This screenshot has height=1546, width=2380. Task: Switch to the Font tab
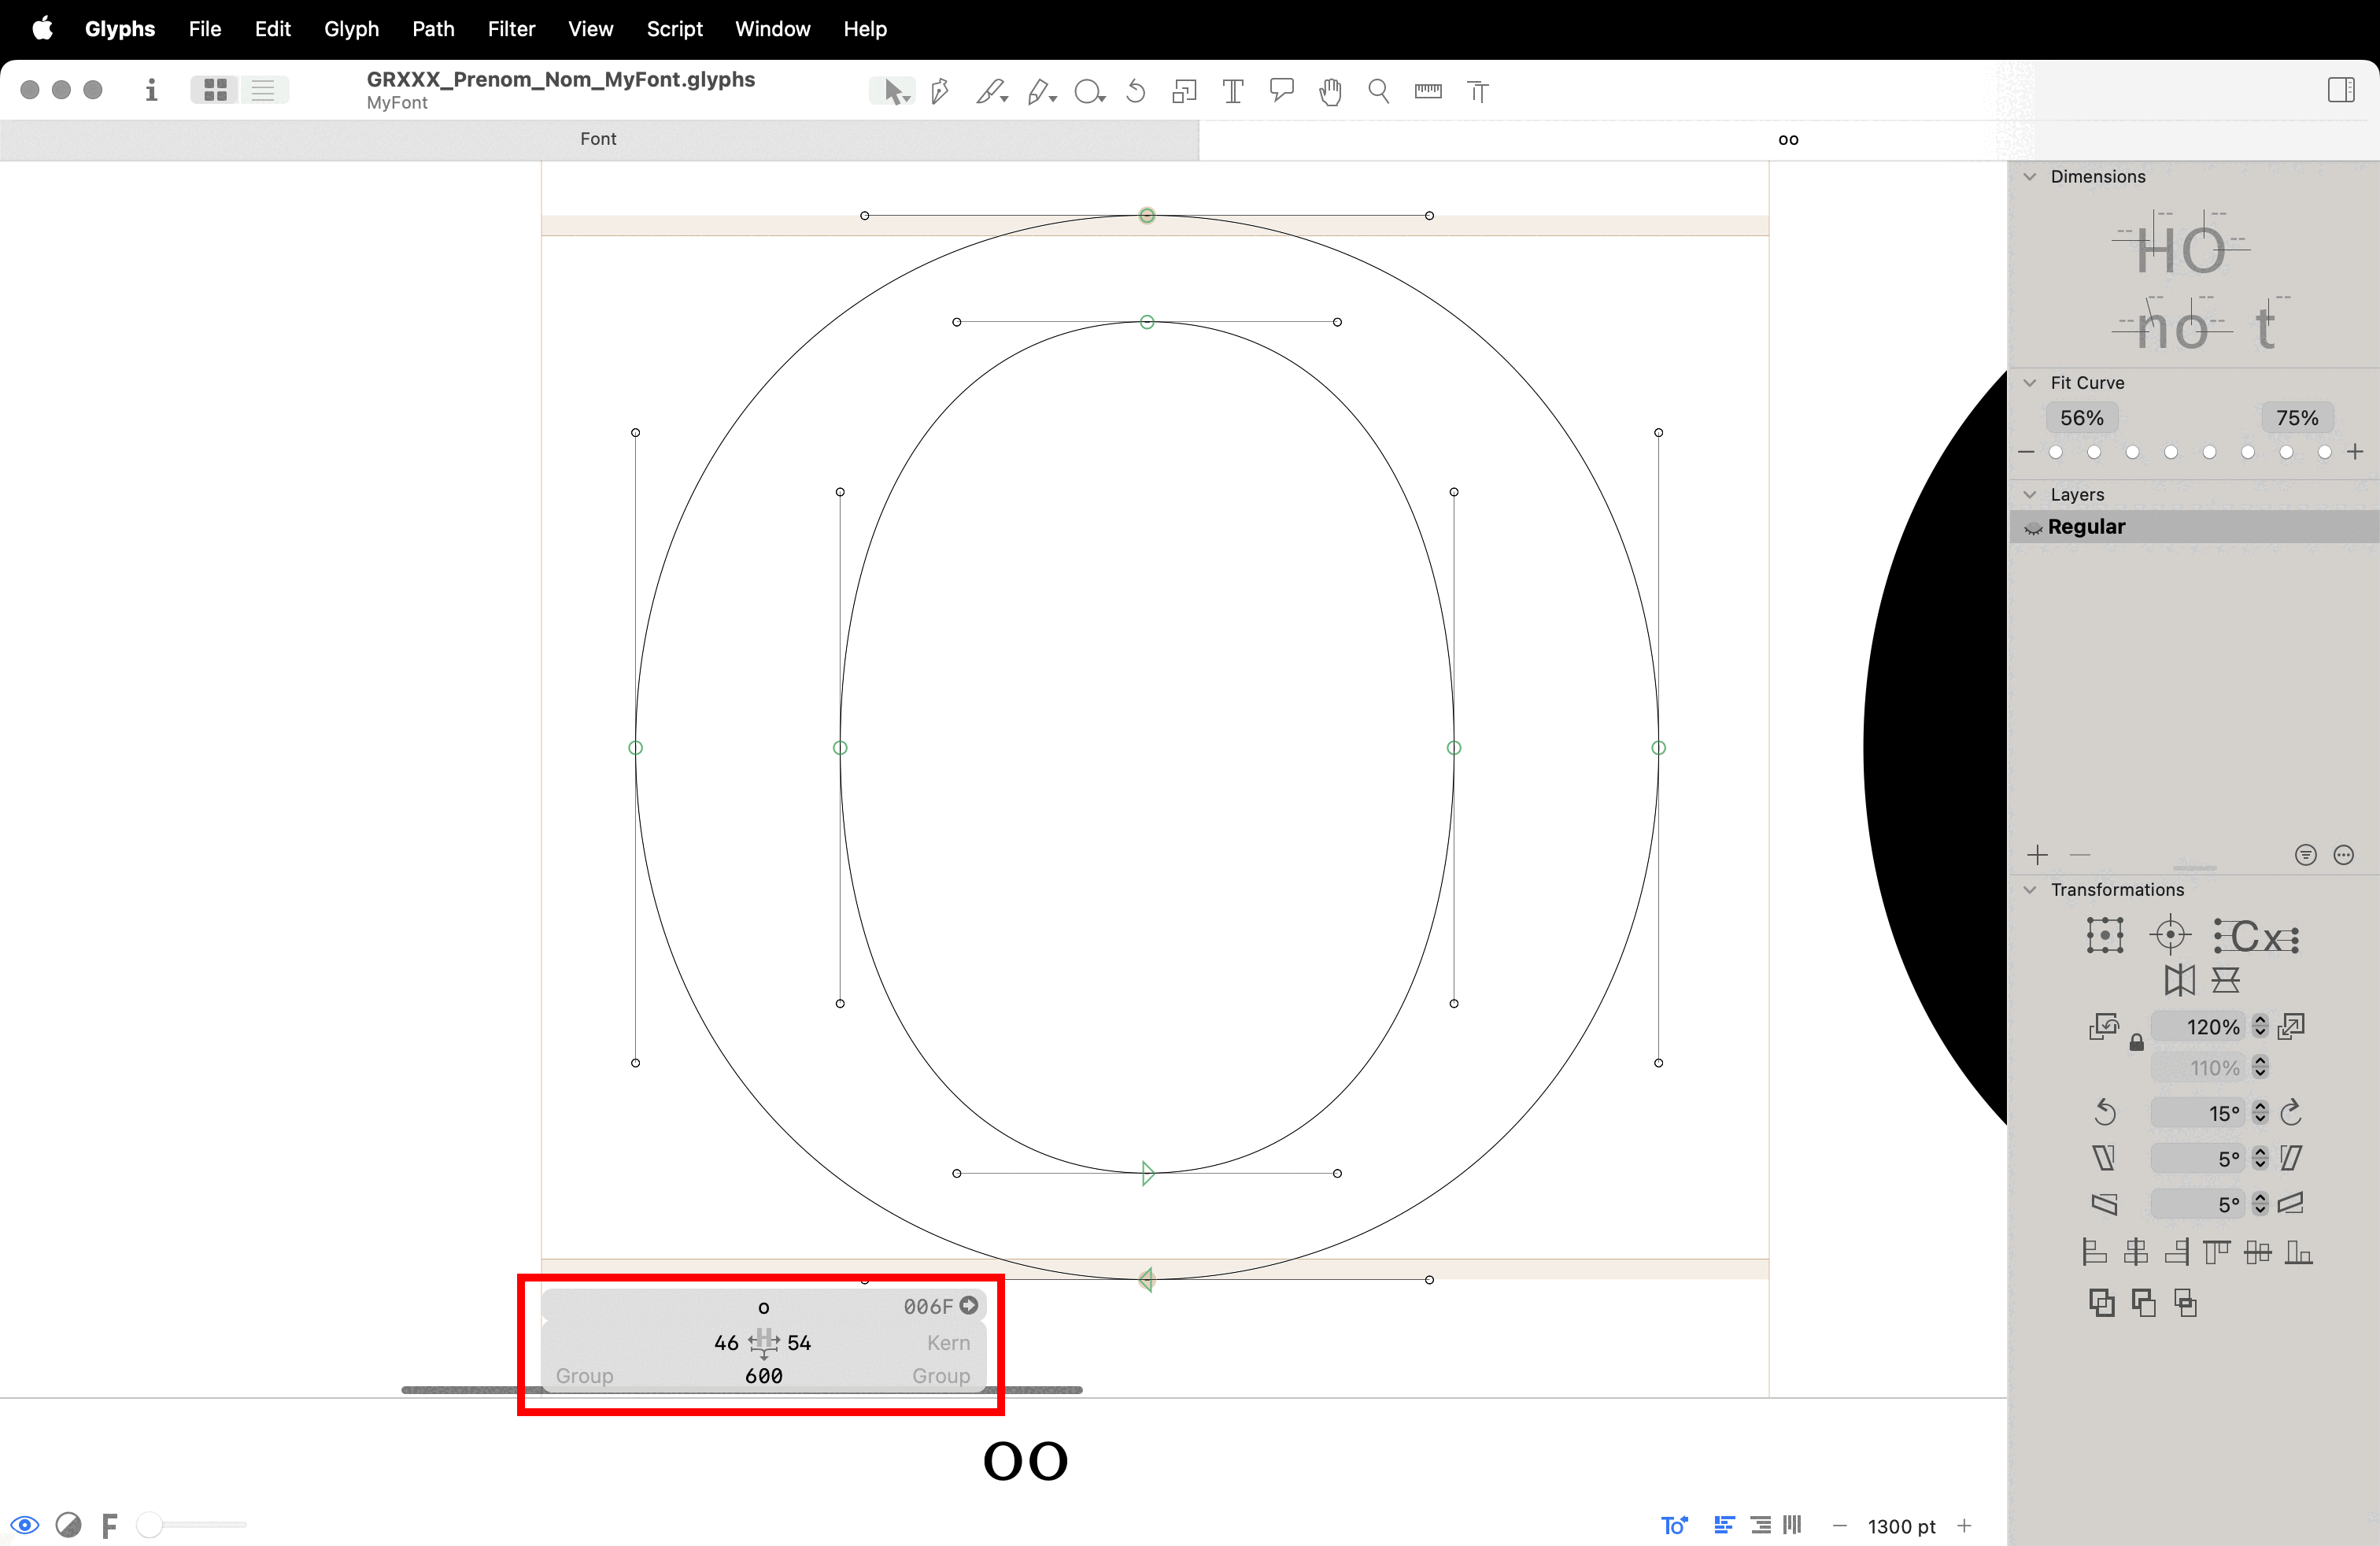(x=598, y=139)
